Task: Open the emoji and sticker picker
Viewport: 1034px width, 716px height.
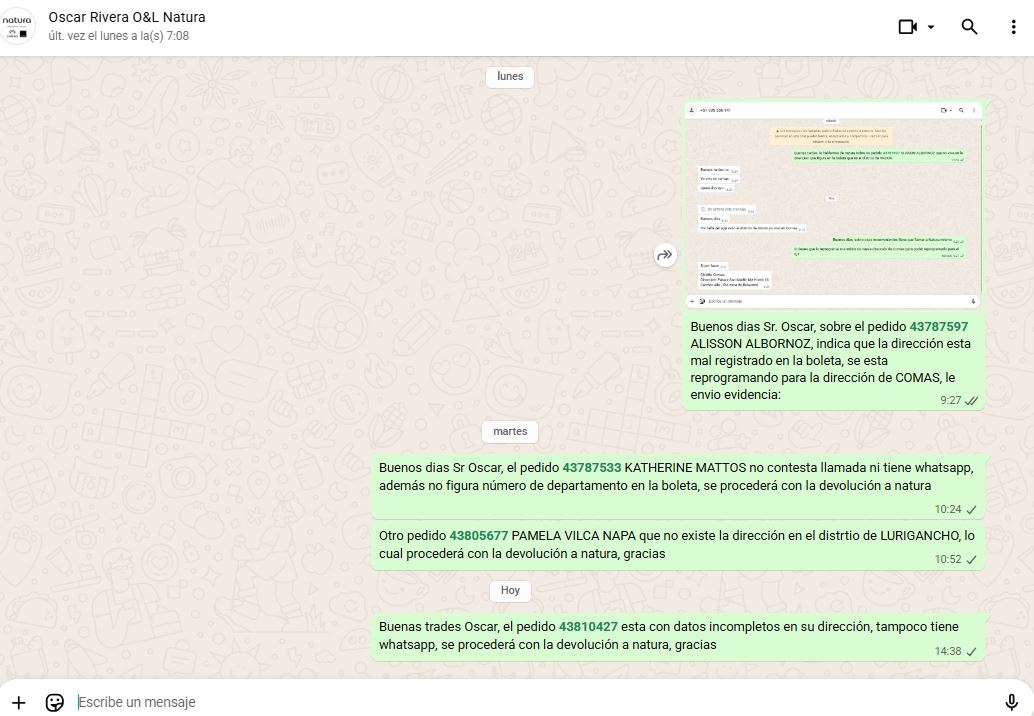Action: click(55, 702)
